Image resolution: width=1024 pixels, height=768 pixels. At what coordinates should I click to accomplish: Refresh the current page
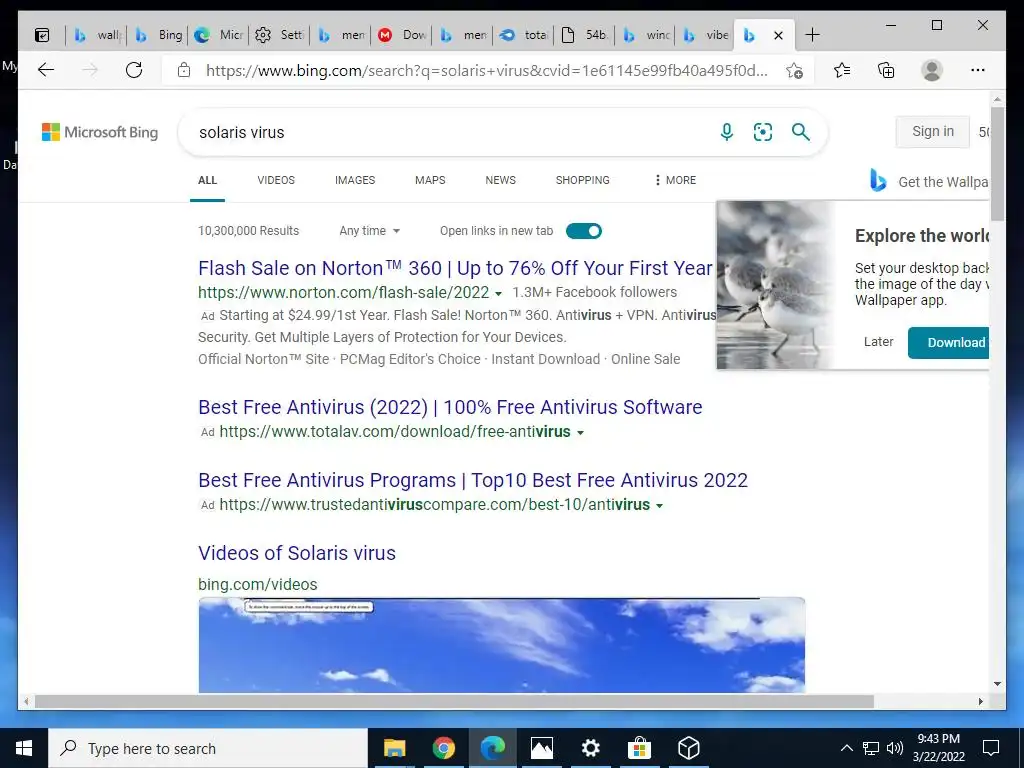(x=134, y=70)
